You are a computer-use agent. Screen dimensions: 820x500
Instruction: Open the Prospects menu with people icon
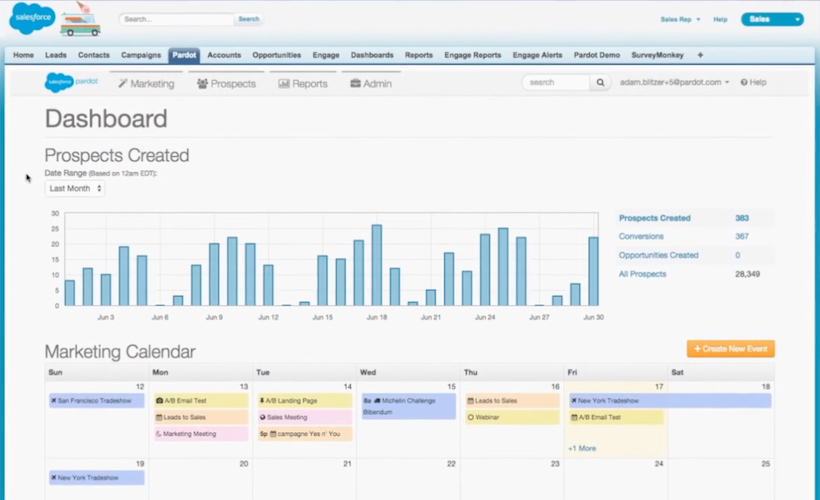(x=226, y=84)
